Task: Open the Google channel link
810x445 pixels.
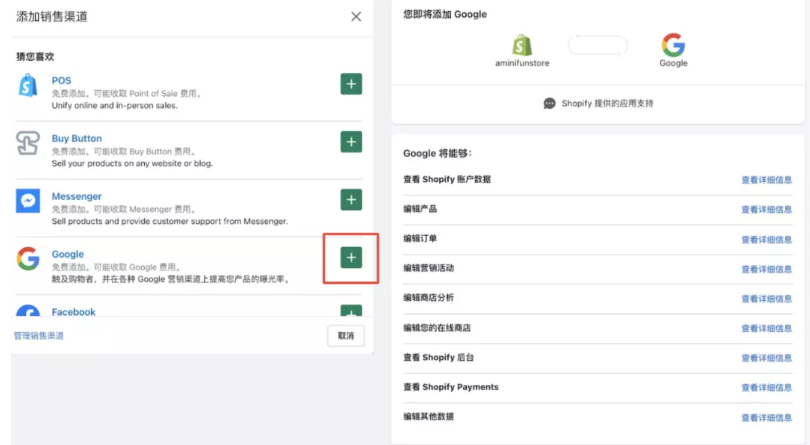Action: tap(68, 254)
